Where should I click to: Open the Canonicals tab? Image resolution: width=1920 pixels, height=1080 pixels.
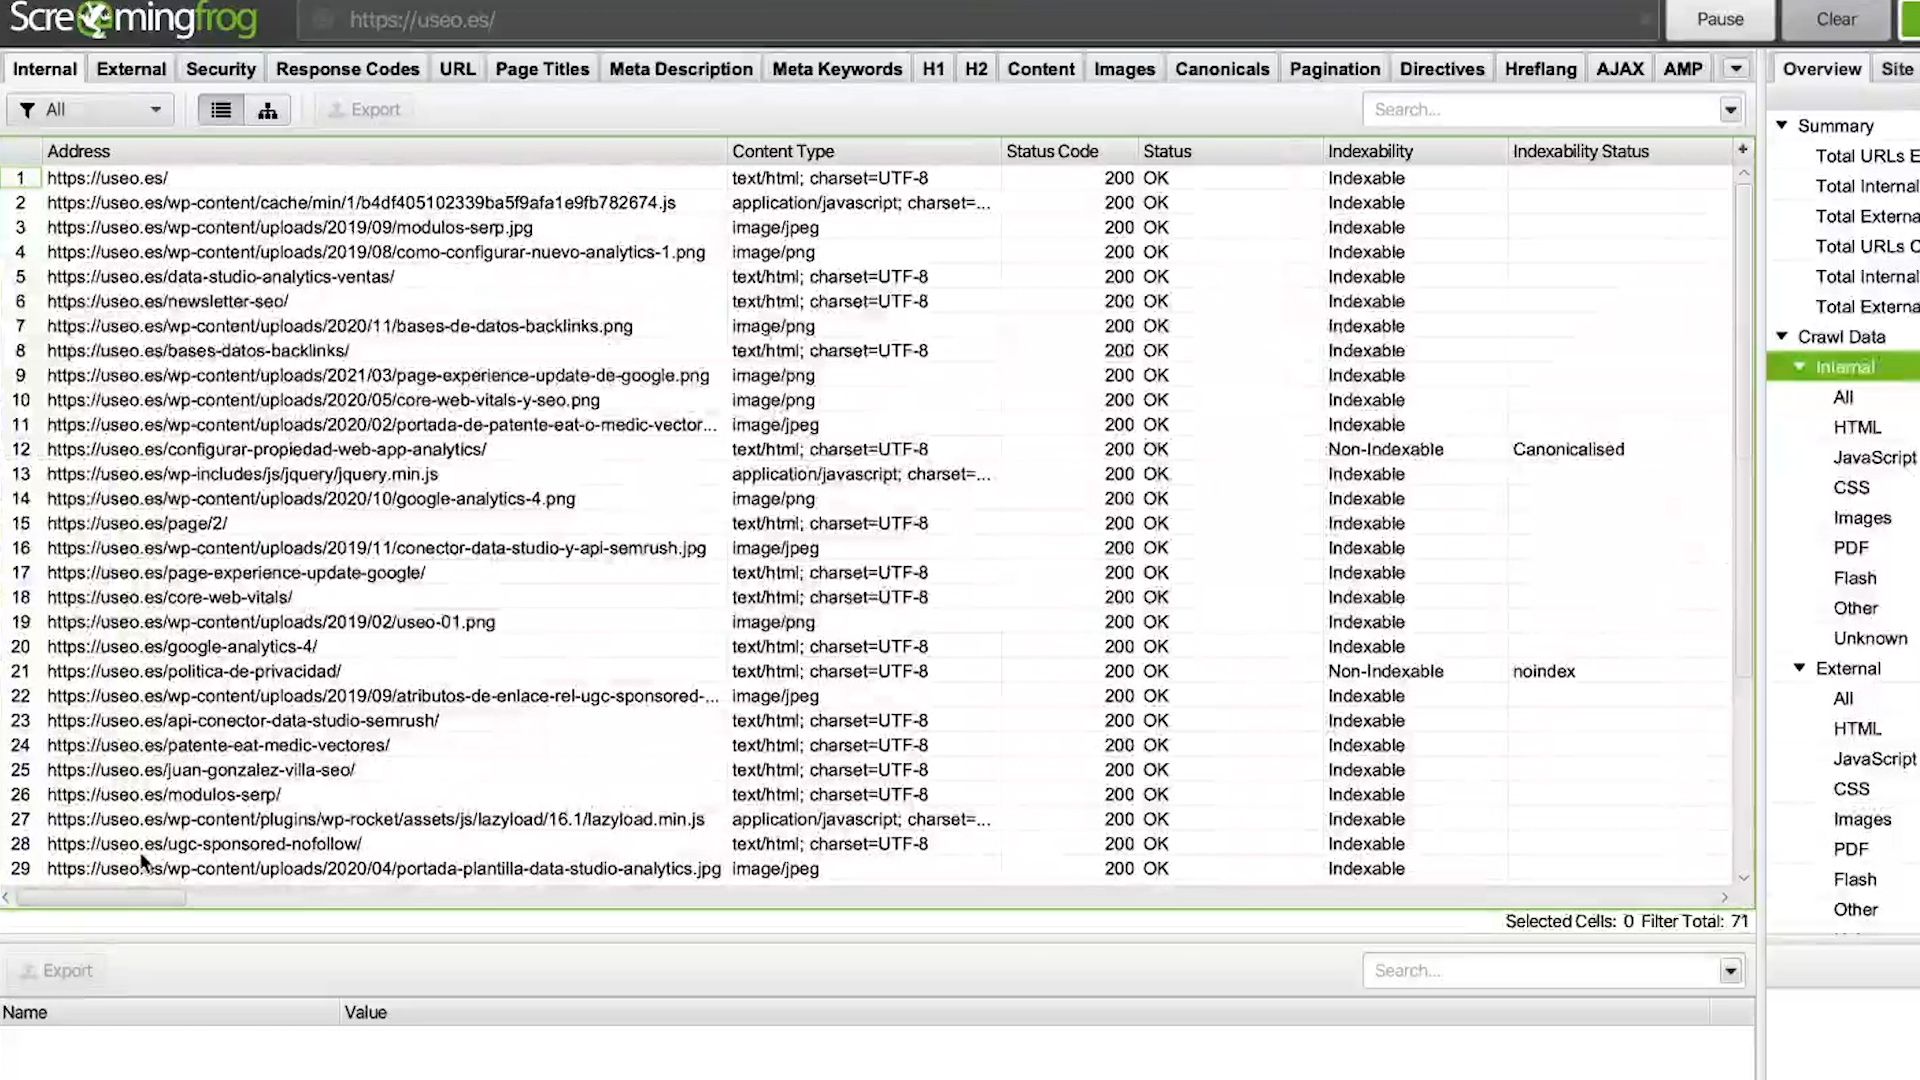point(1222,69)
